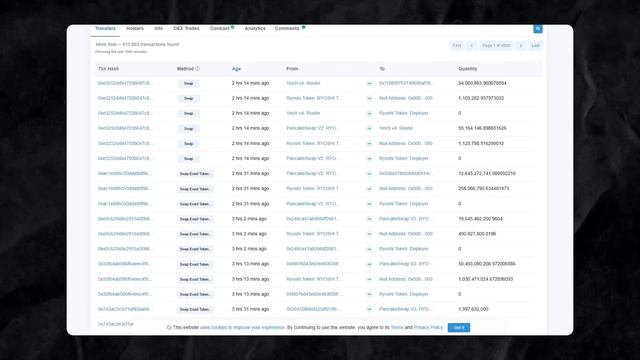Open Txn Hash in the 12,645,272,741.089592216 row
The image size is (640, 360).
tap(125, 173)
